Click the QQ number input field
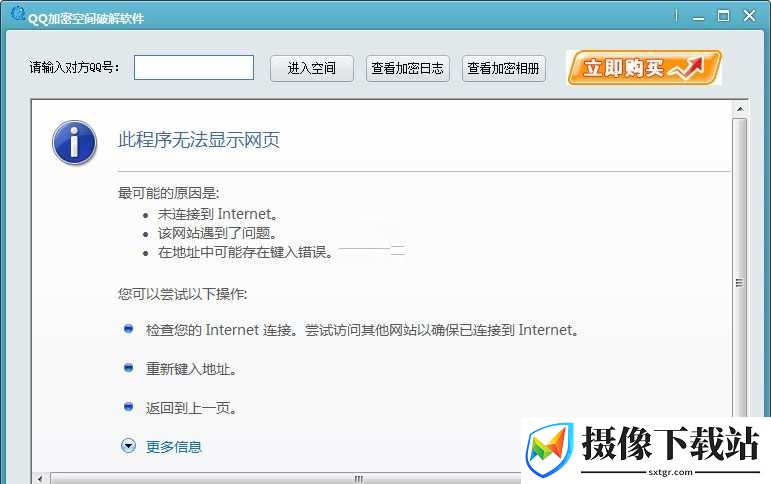 pyautogui.click(x=194, y=67)
